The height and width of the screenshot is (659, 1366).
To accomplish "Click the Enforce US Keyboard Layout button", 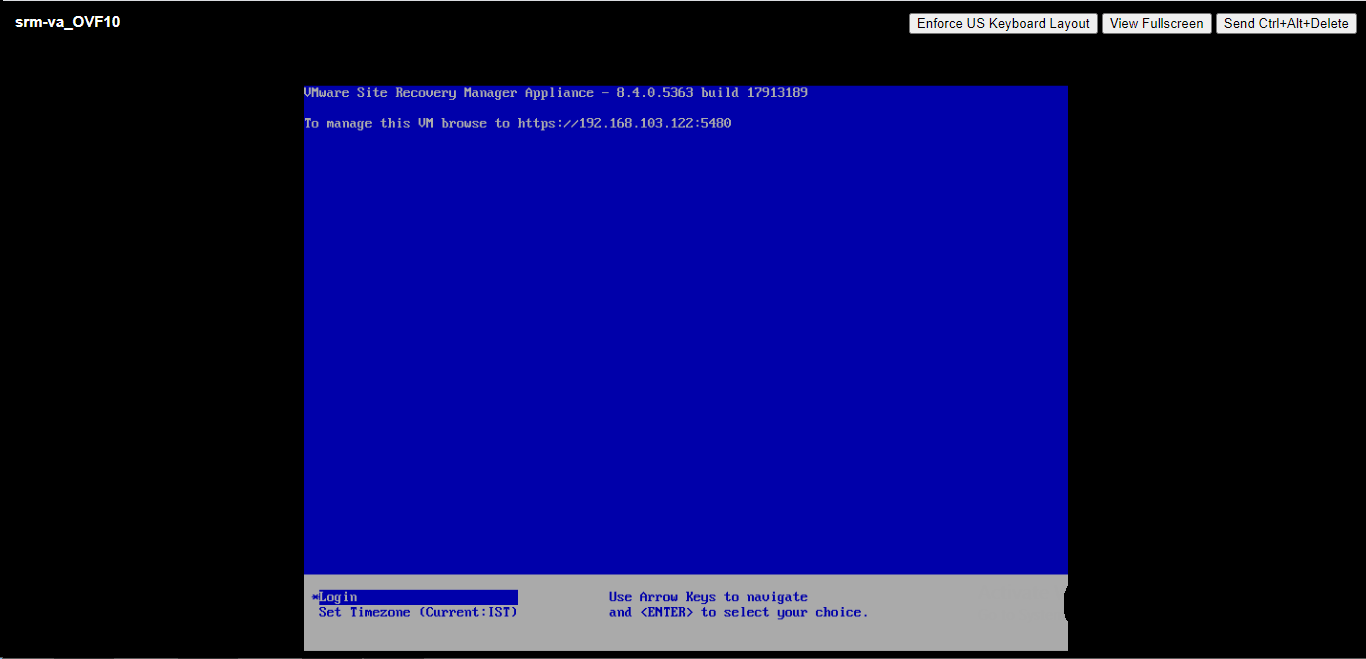I will pyautogui.click(x=1003, y=24).
